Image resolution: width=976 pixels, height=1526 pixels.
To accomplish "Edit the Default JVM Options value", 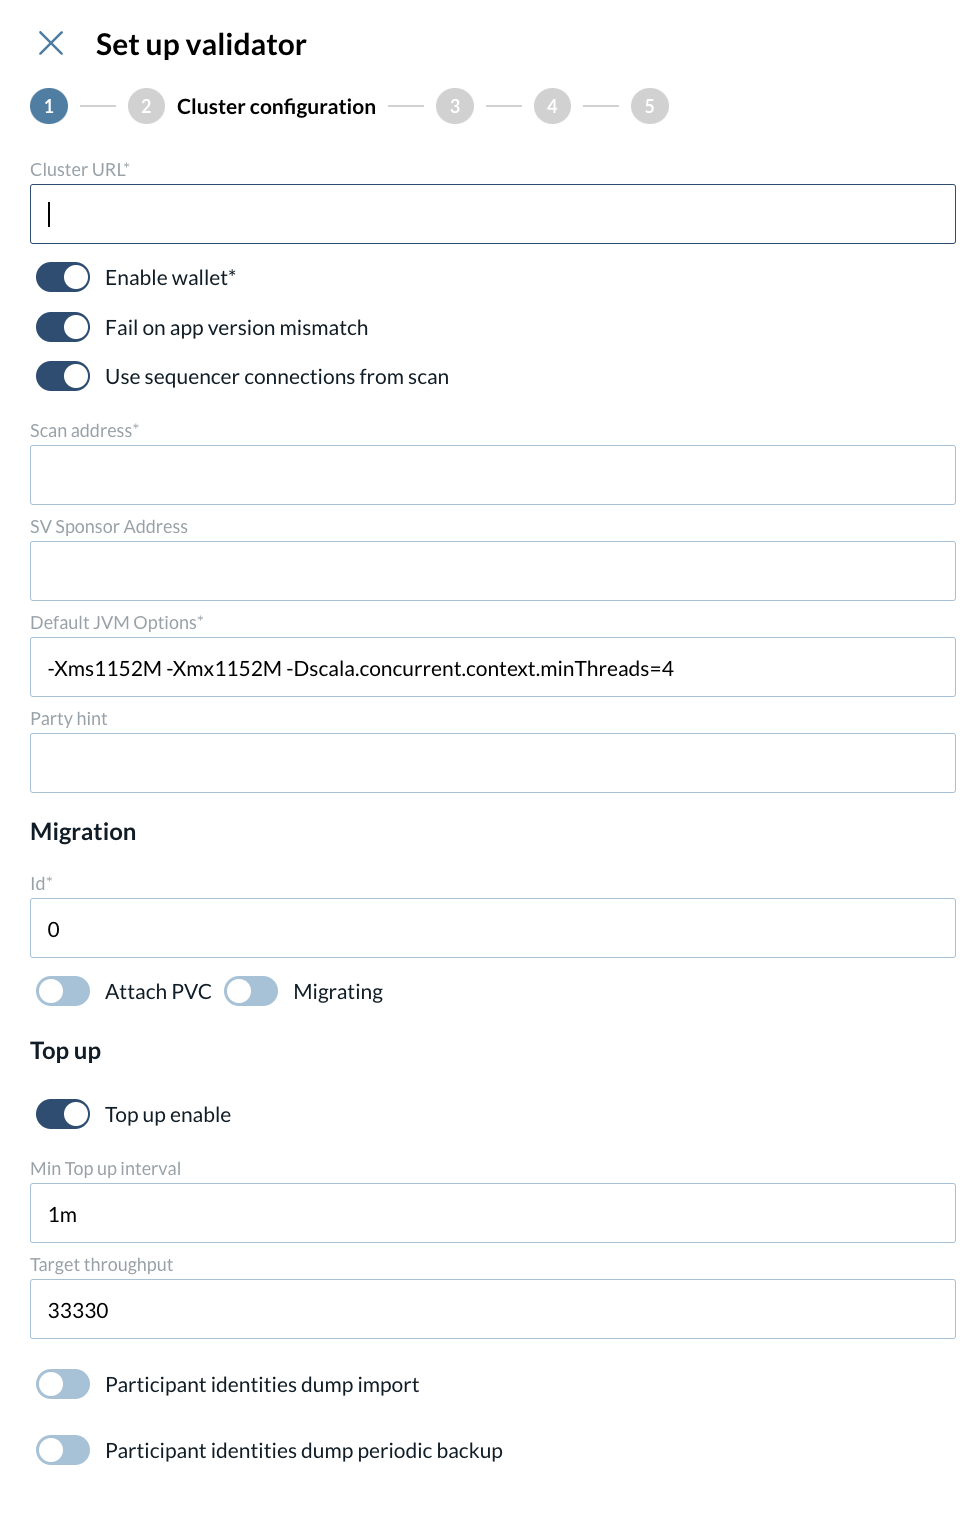I will [x=492, y=667].
